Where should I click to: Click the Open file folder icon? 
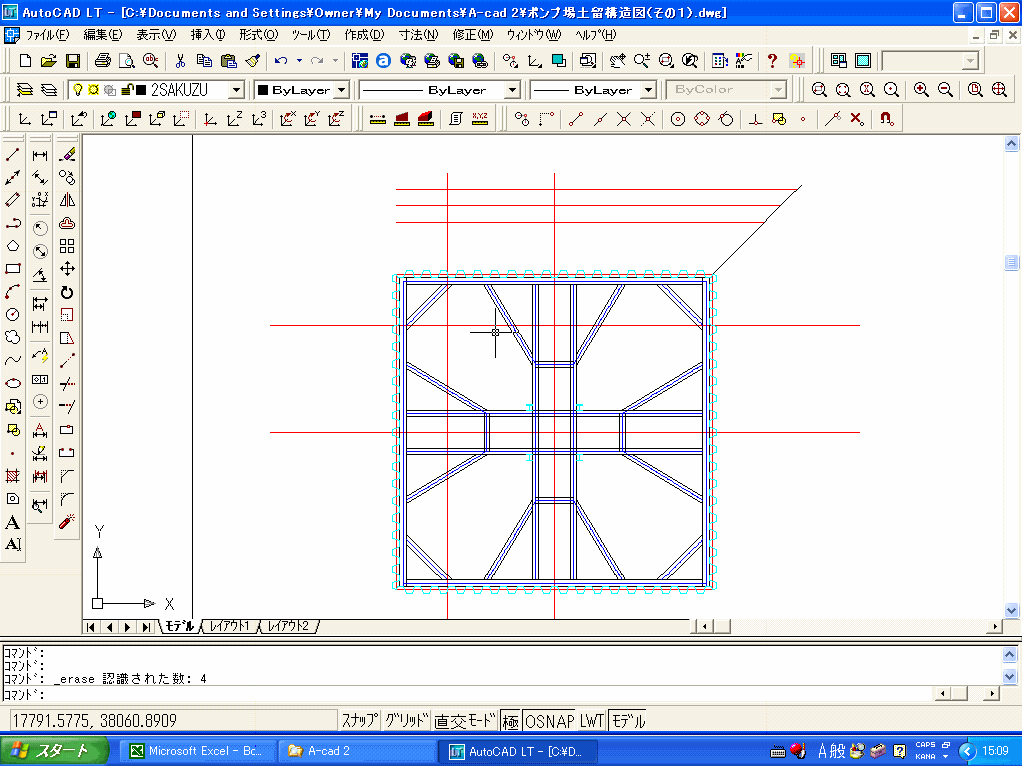49,61
